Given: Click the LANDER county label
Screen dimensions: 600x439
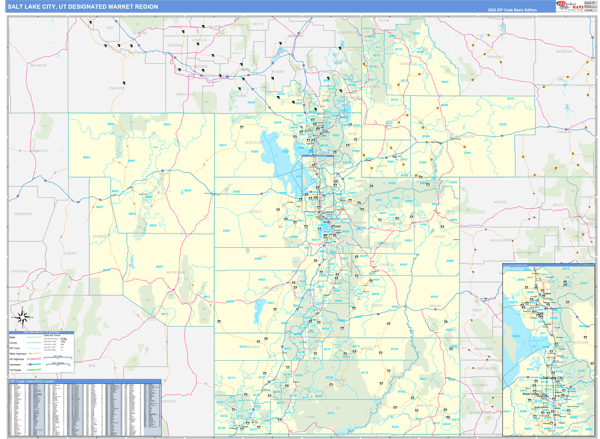Looking at the screenshot, I should tap(70, 253).
